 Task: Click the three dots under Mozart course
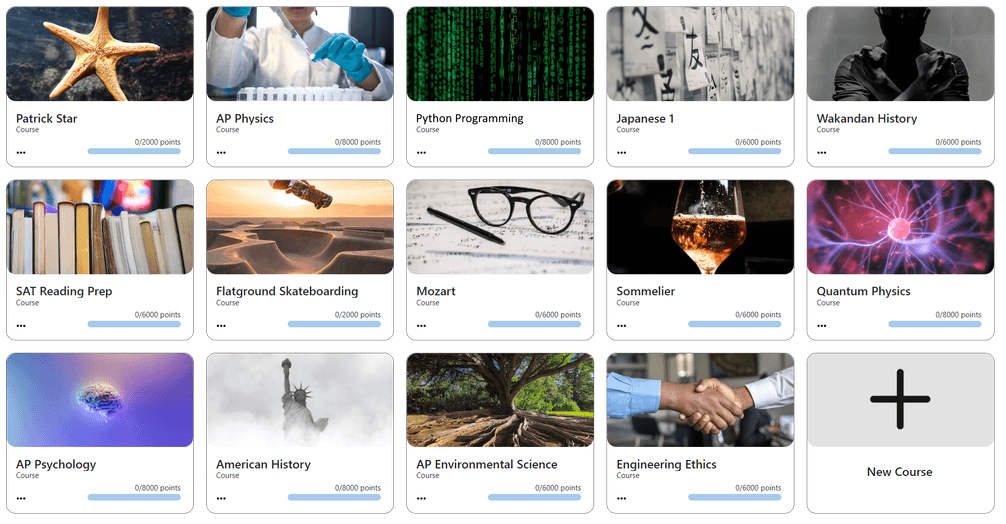click(422, 326)
